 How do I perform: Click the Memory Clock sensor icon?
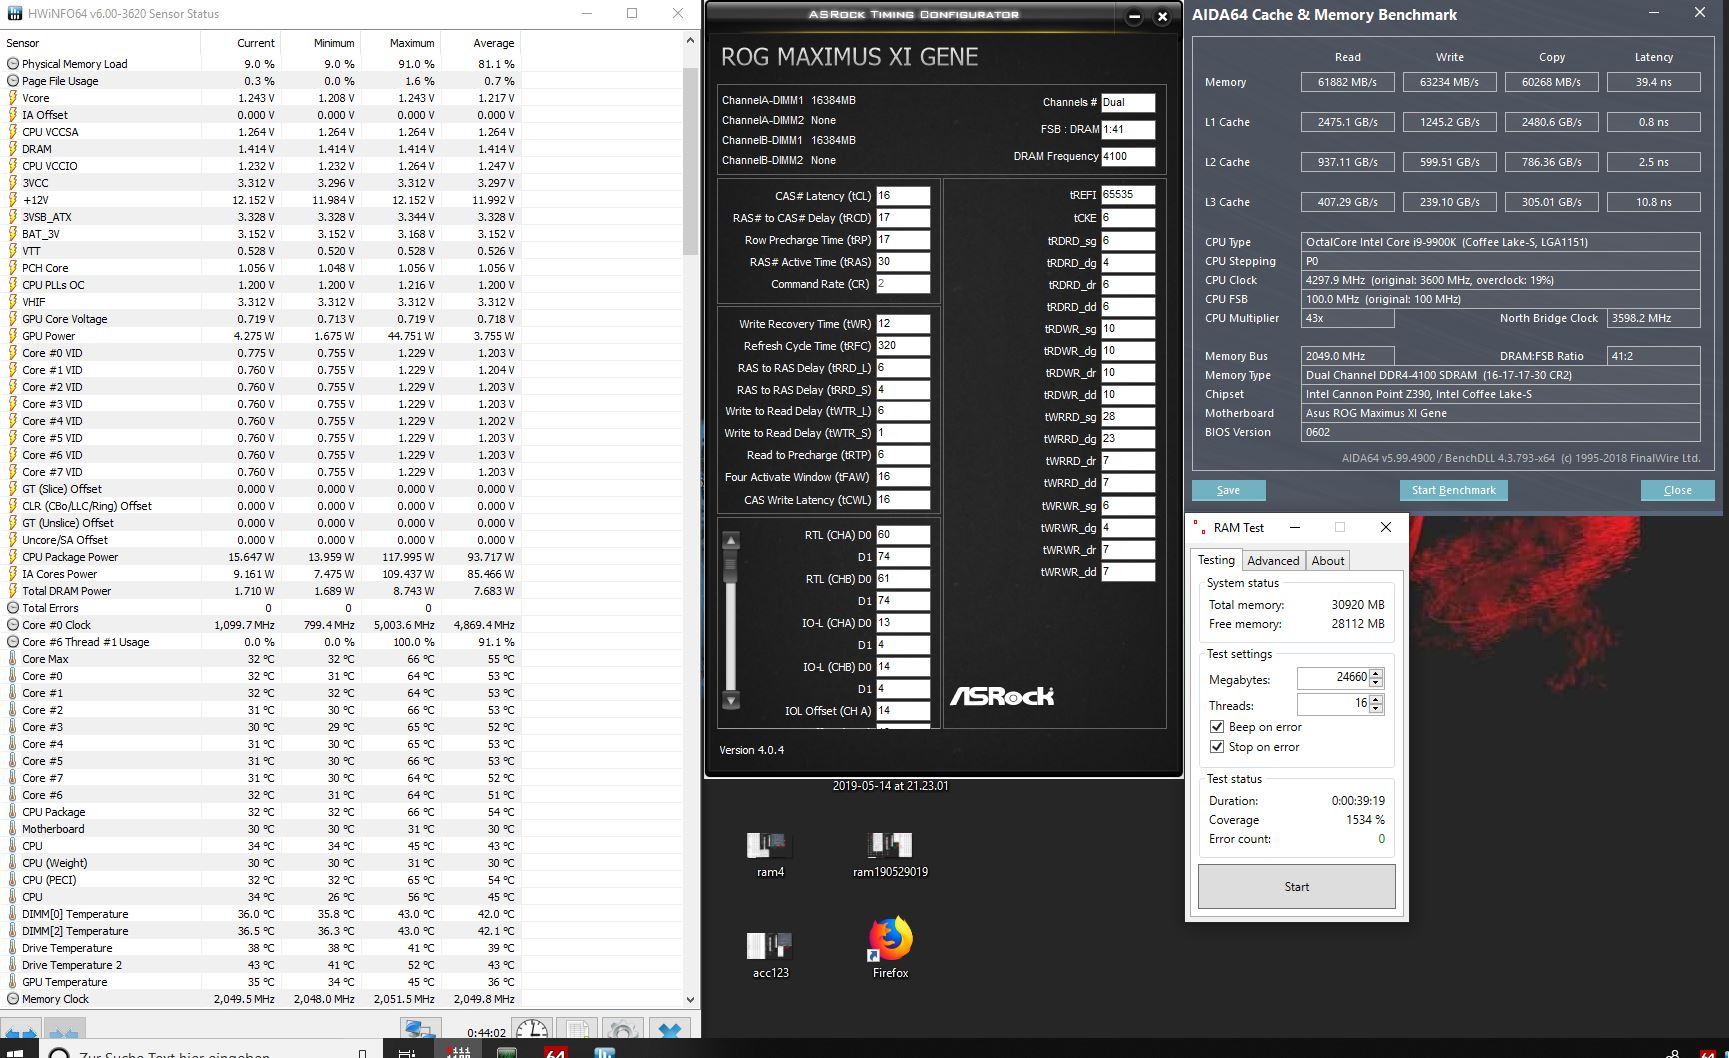[13, 999]
